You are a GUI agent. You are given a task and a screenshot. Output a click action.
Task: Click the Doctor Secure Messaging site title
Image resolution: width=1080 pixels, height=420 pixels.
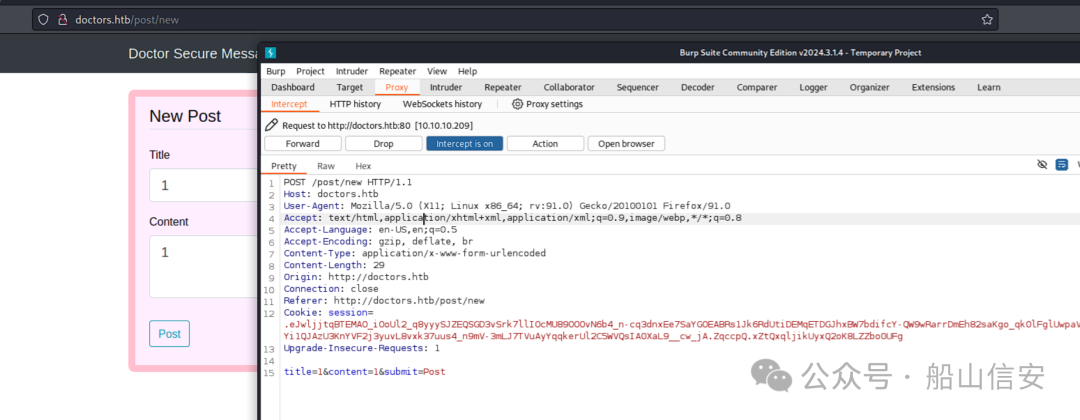click(x=193, y=54)
